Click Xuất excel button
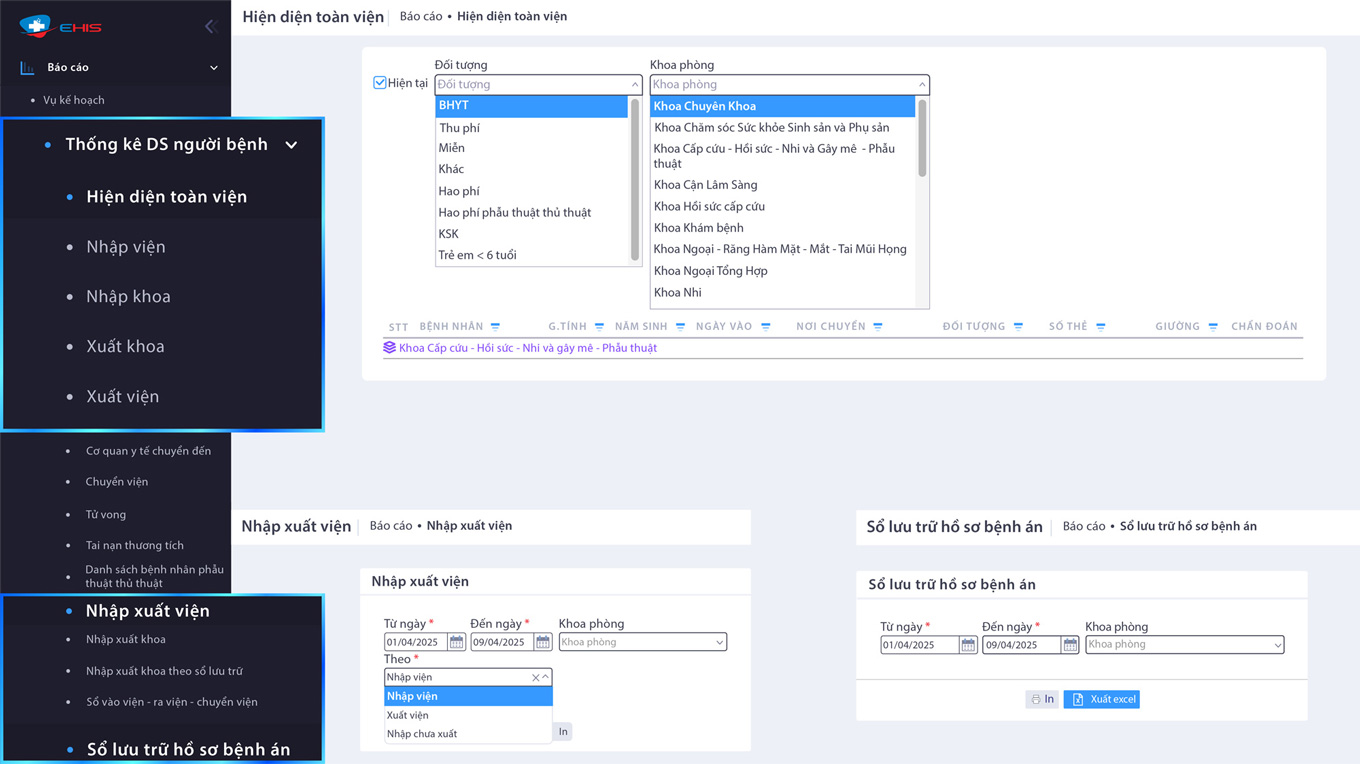The image size is (1360, 764). (x=1101, y=699)
